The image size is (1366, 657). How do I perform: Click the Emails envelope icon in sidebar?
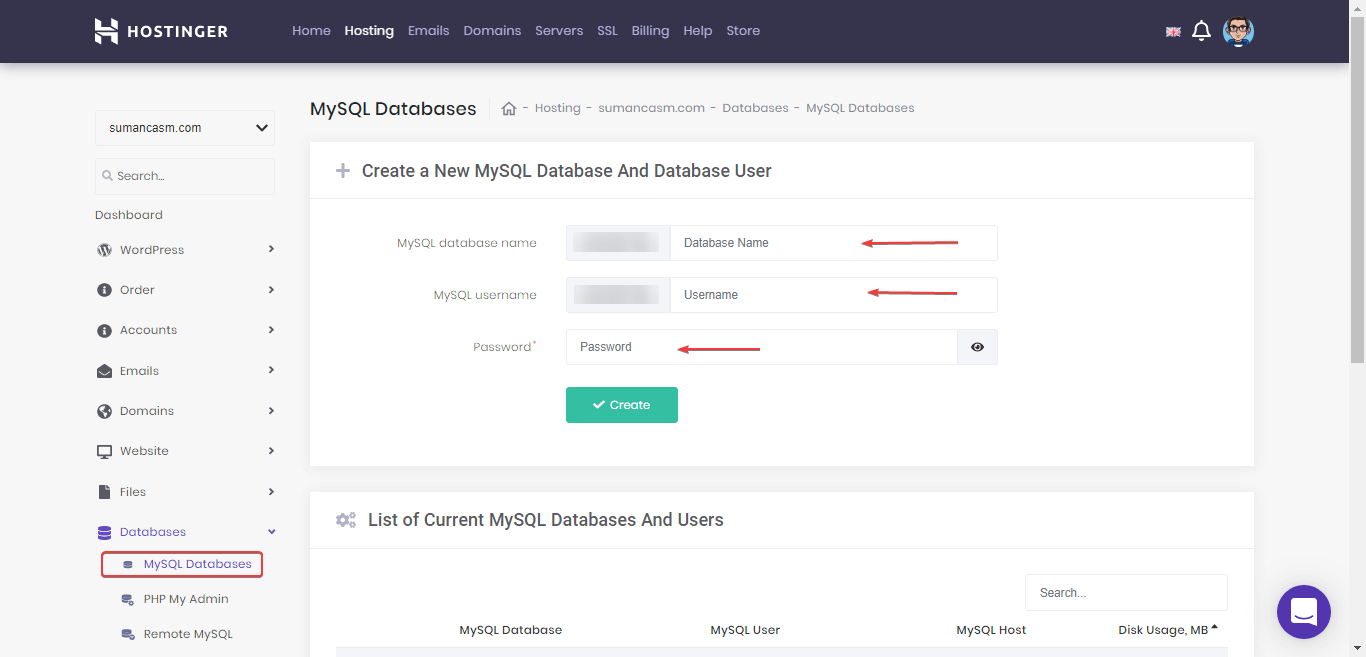[x=104, y=371]
